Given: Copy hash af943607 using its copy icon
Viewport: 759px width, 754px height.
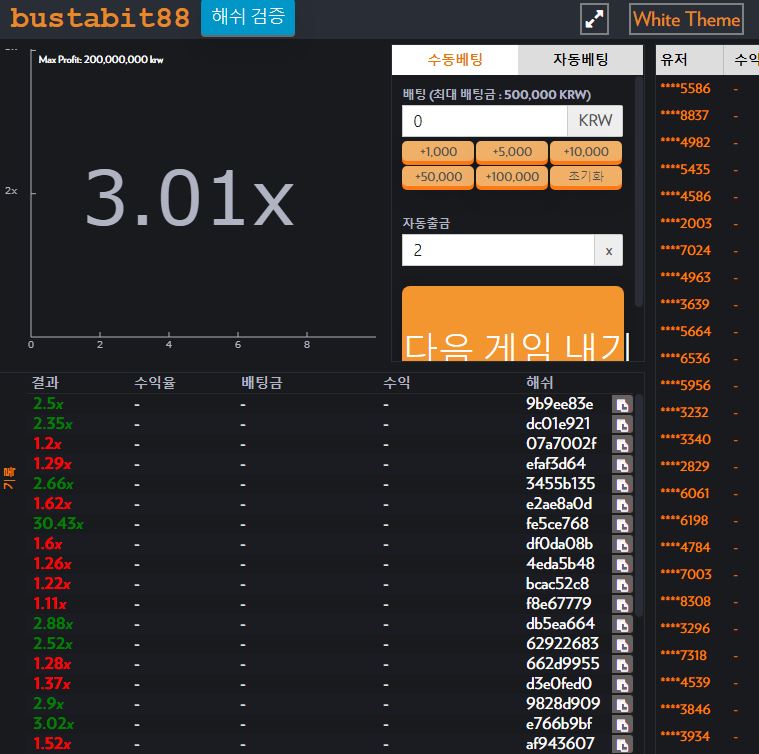Looking at the screenshot, I should 622,744.
